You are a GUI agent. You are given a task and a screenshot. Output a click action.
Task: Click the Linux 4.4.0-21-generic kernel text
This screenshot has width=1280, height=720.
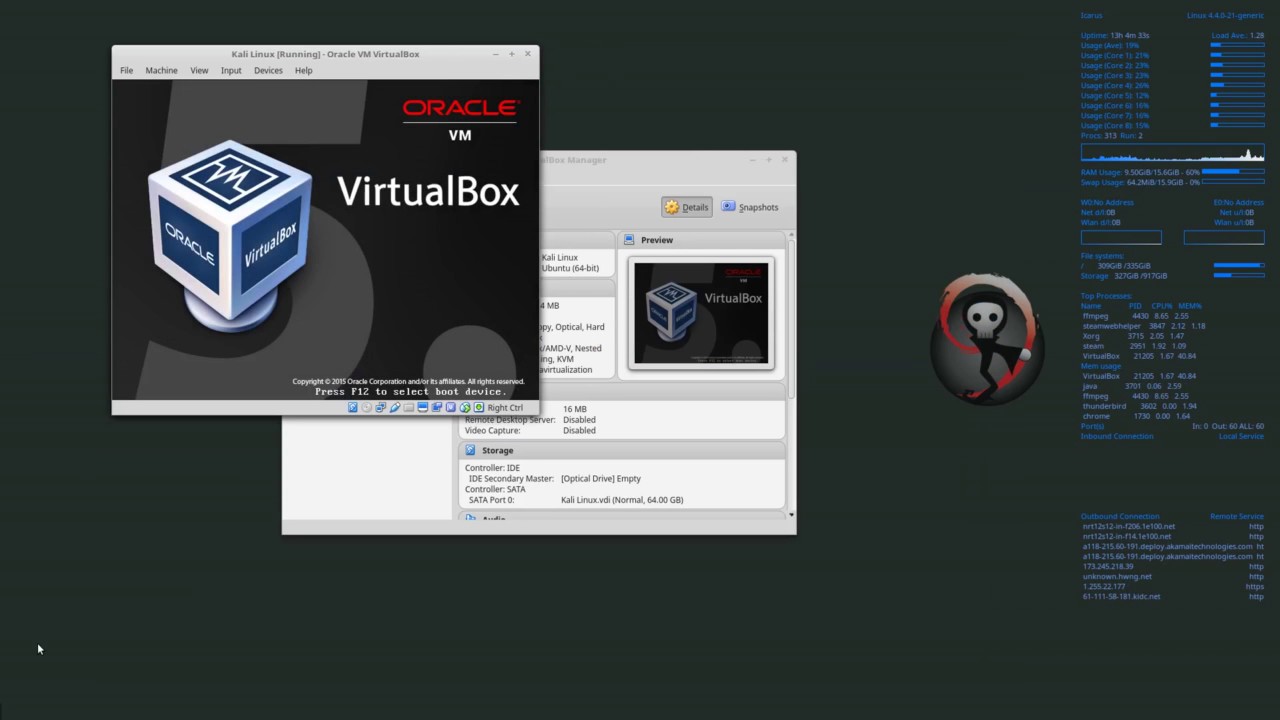point(1225,16)
